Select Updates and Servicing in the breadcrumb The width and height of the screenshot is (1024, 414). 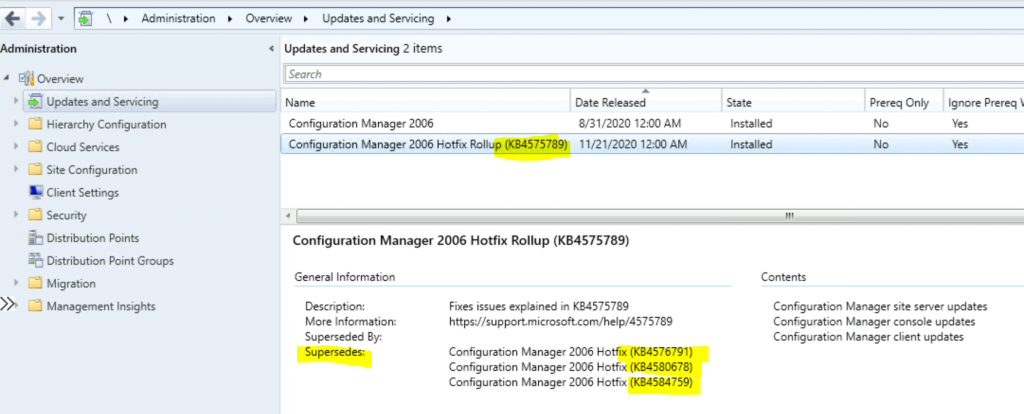click(x=378, y=18)
